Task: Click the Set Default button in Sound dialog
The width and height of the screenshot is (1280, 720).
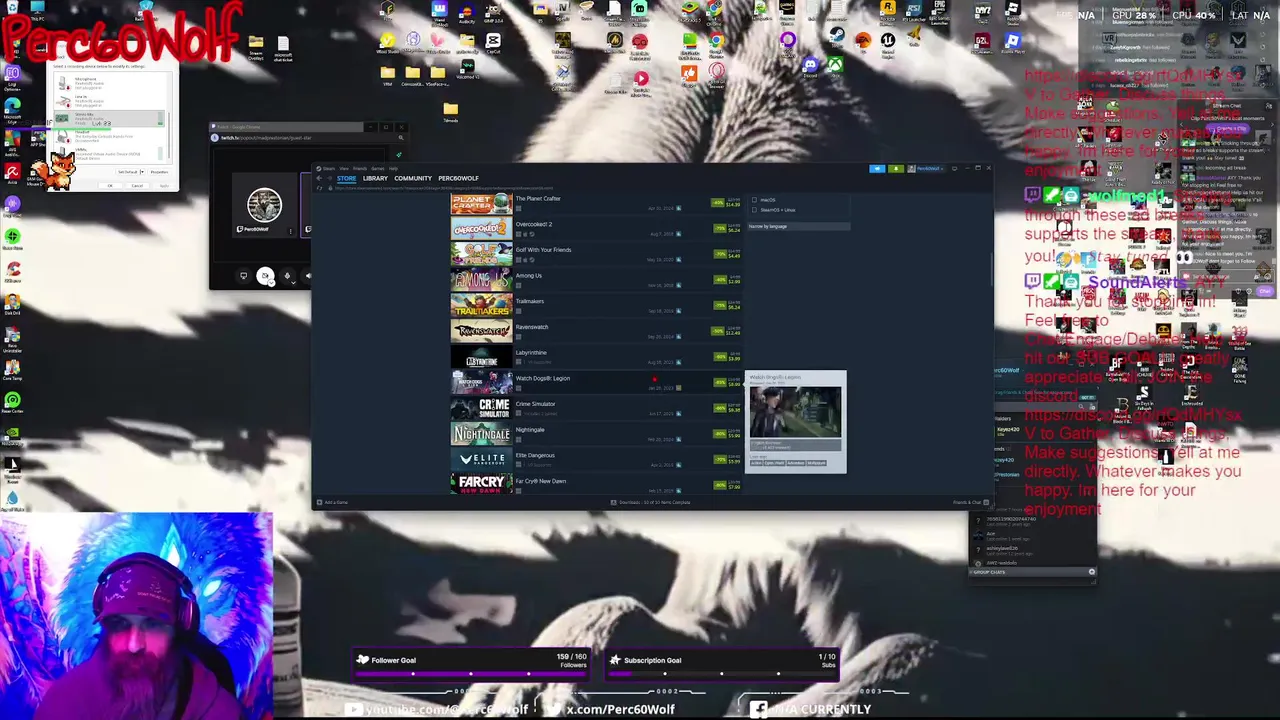Action: [127, 172]
